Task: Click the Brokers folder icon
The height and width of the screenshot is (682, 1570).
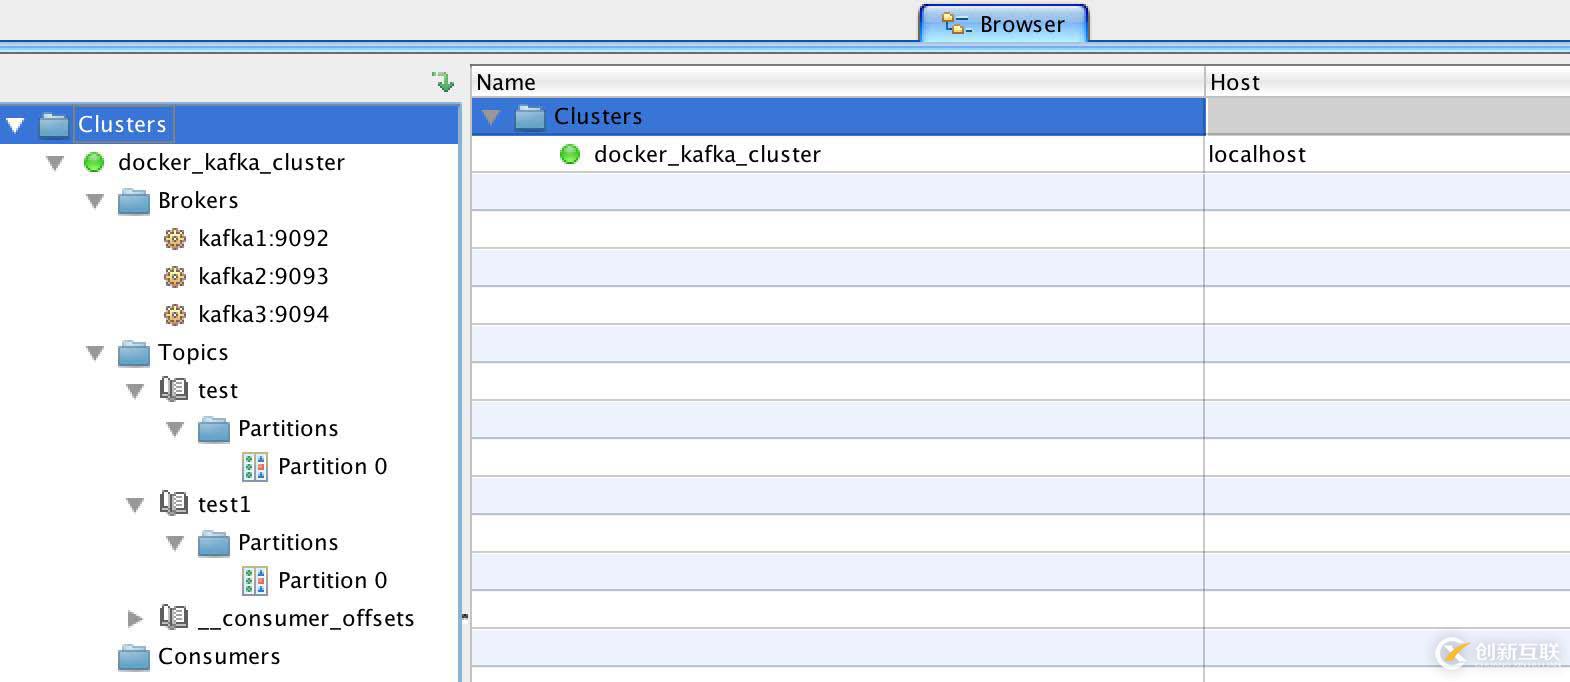Action: [x=134, y=201]
